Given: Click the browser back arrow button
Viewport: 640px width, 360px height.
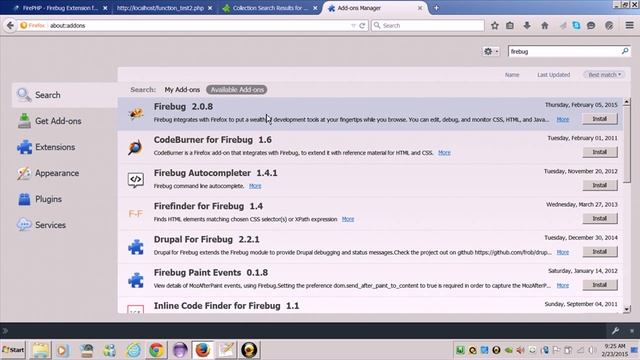Looking at the screenshot, I should coord(10,25).
